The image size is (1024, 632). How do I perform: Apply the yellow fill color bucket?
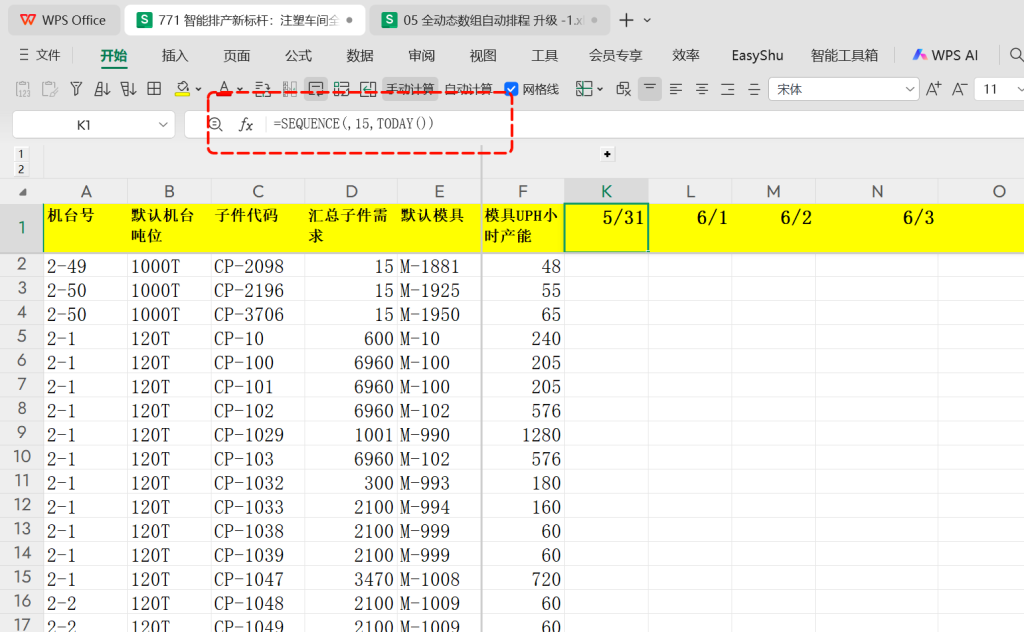[183, 89]
